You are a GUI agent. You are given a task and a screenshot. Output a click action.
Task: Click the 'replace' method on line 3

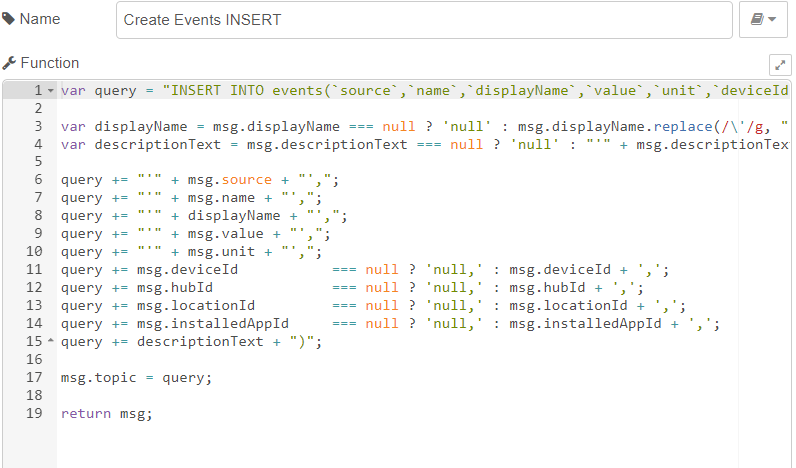pos(683,126)
